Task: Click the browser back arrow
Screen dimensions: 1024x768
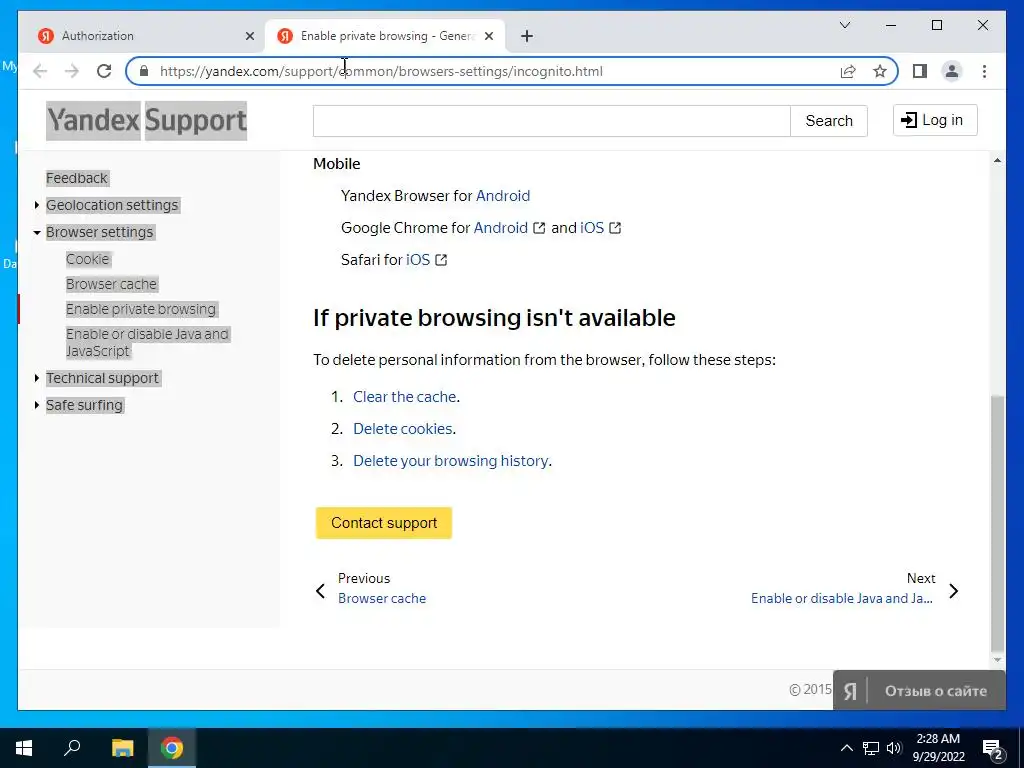Action: (x=40, y=71)
